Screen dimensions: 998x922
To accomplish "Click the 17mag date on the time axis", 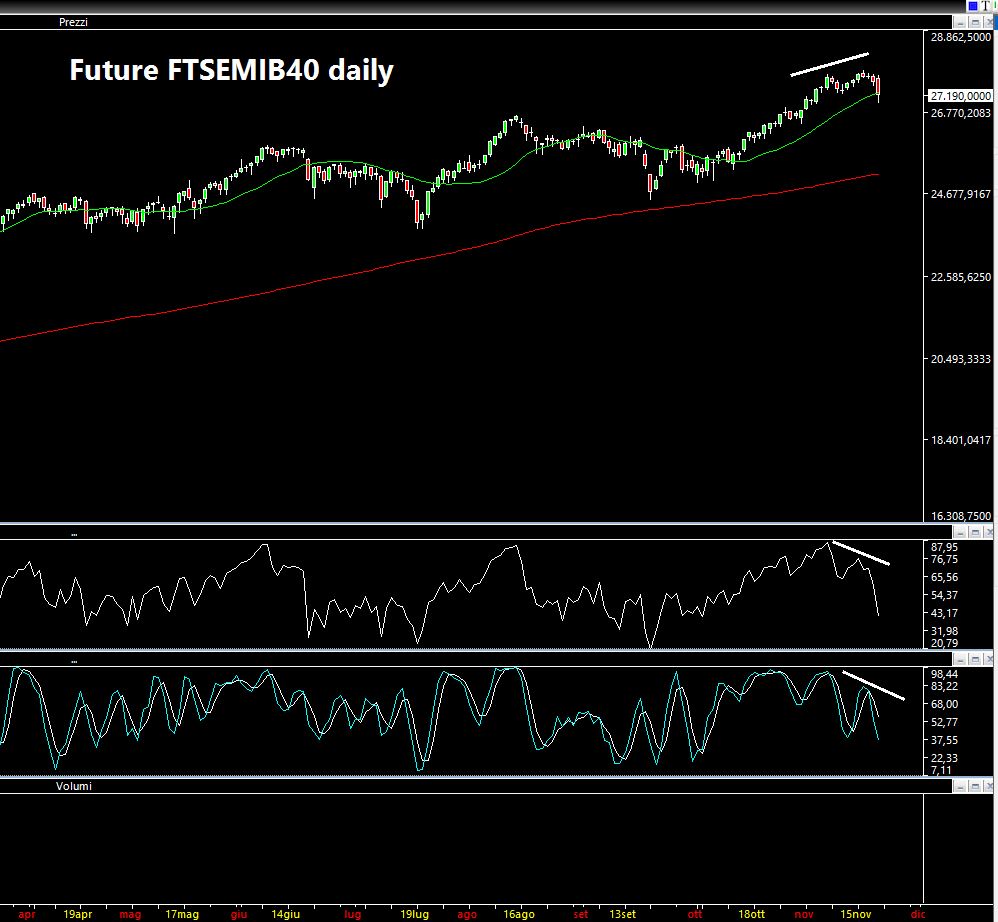I will (182, 914).
